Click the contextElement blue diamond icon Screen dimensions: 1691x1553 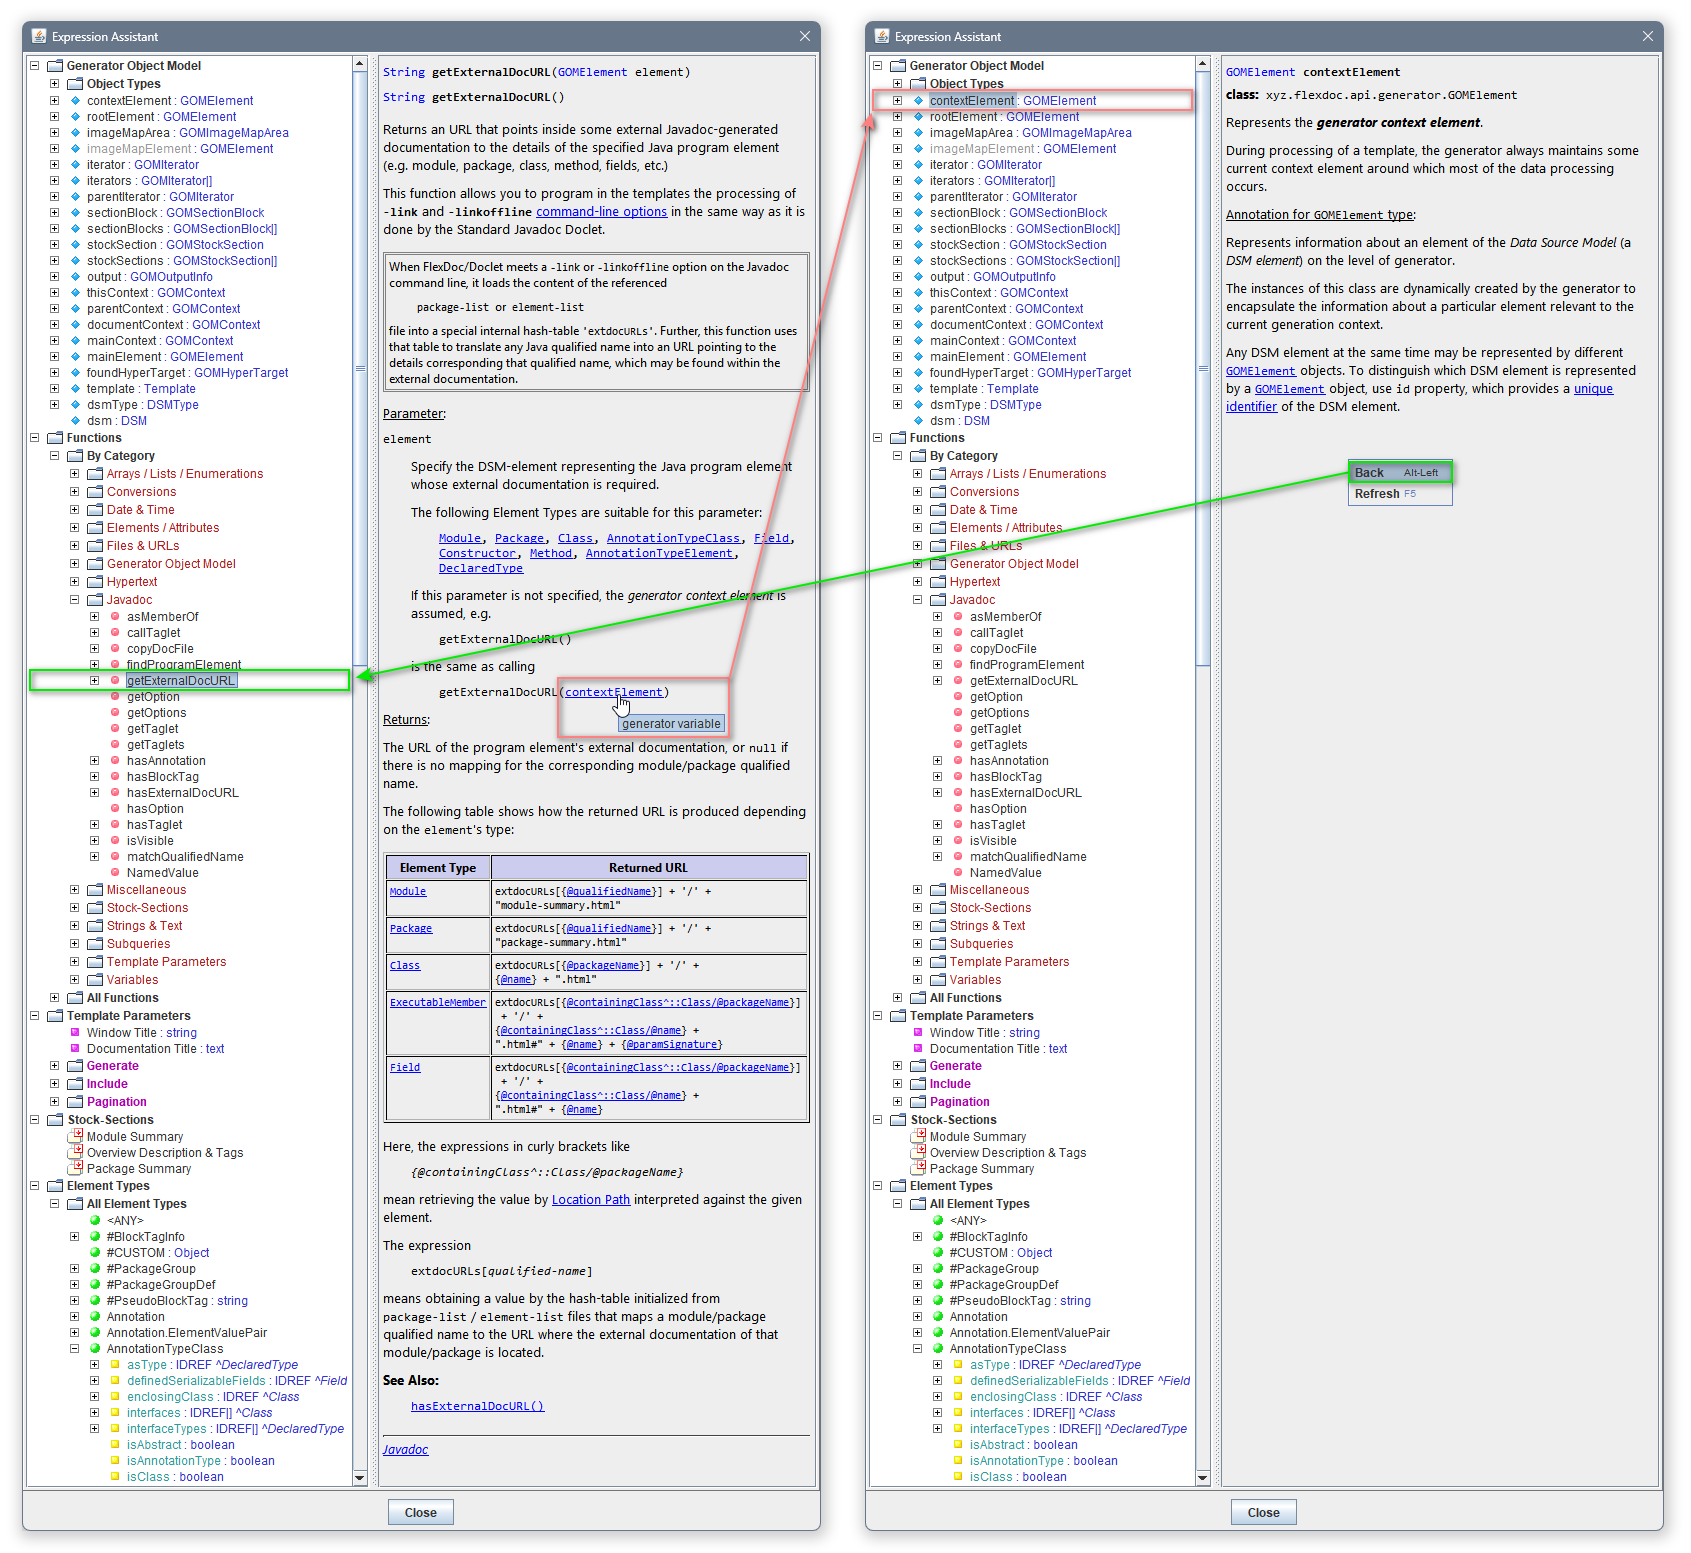tap(75, 100)
